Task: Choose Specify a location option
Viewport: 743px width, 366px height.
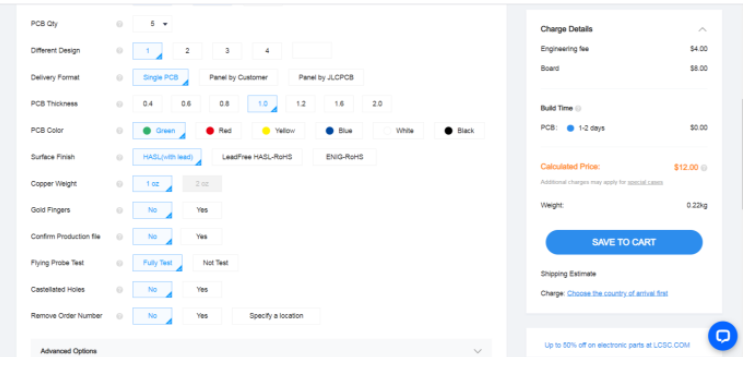Action: click(276, 316)
